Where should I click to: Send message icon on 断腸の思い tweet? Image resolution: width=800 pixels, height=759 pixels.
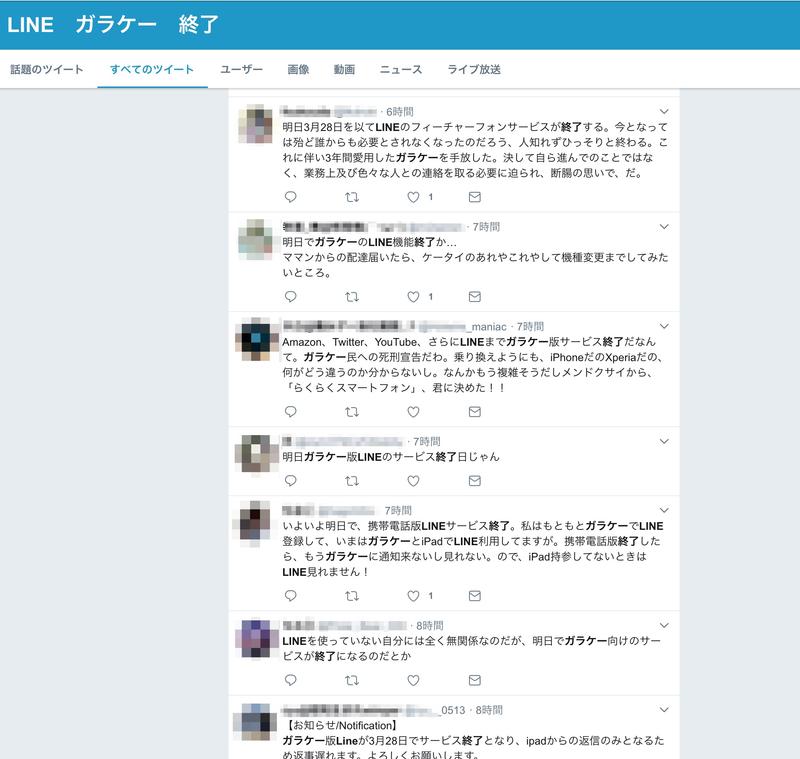(x=474, y=197)
